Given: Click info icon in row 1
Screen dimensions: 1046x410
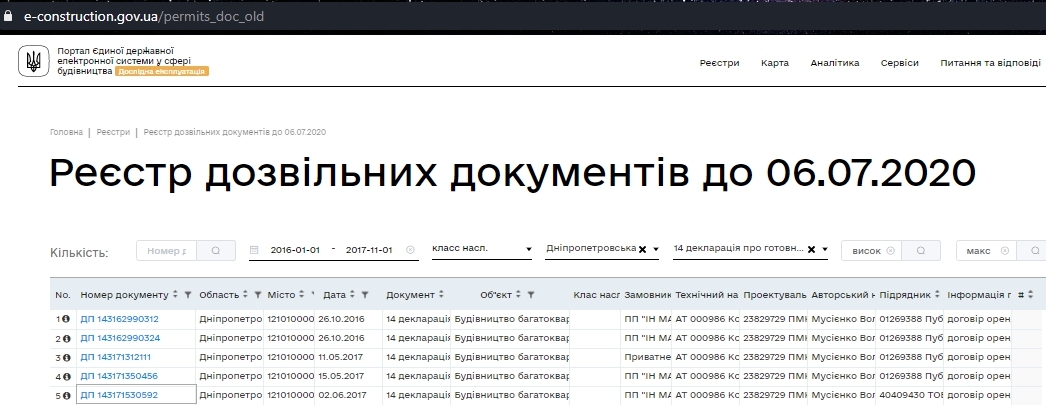Looking at the screenshot, I should click(66, 319).
